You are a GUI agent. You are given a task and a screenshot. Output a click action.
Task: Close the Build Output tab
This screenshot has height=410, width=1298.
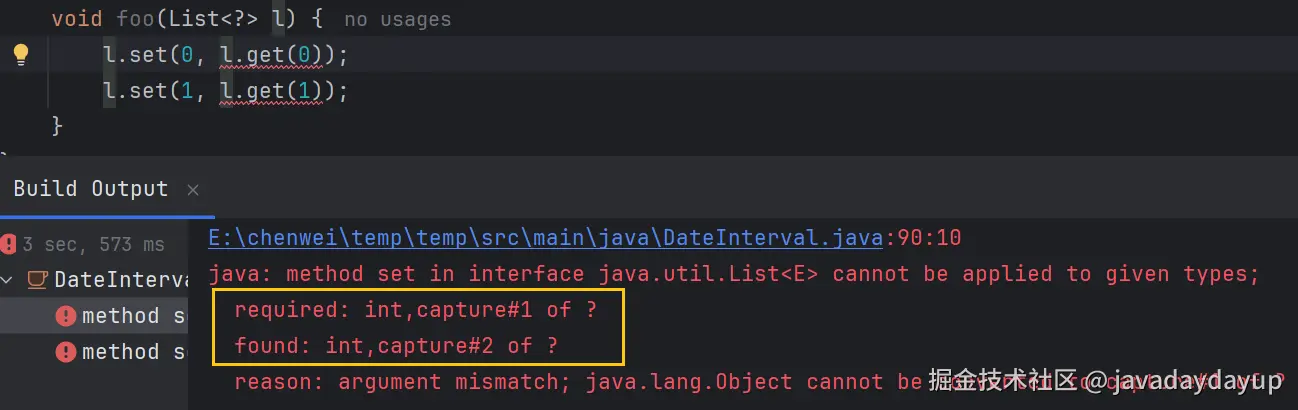click(193, 189)
